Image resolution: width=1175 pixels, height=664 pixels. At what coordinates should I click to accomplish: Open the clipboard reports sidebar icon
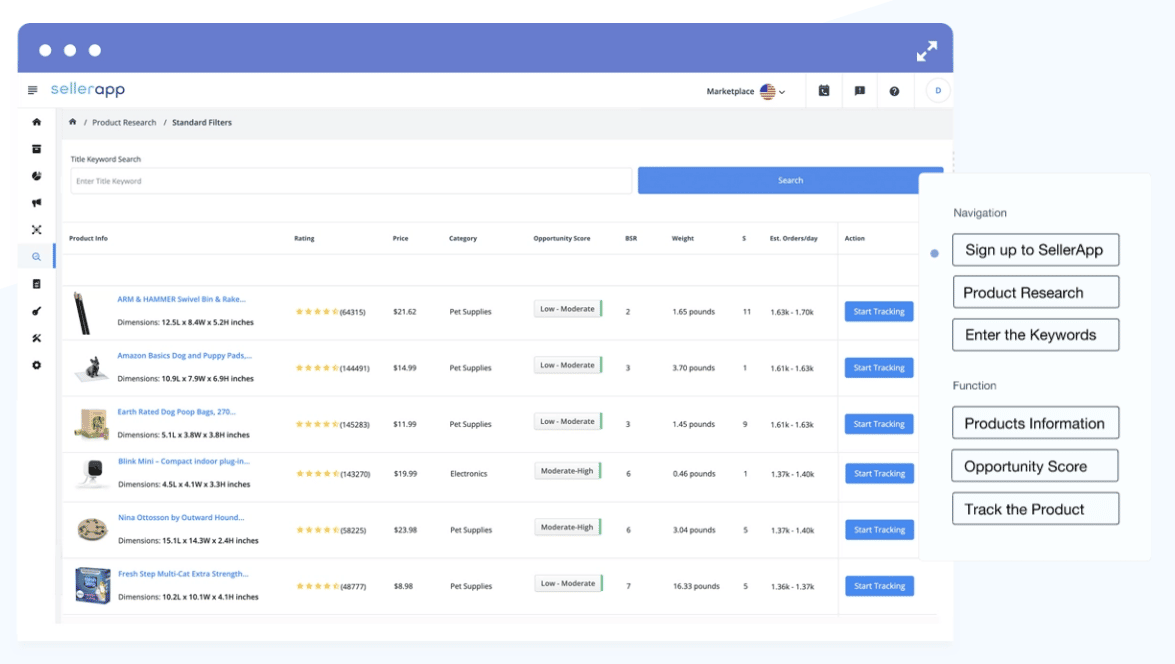click(37, 284)
